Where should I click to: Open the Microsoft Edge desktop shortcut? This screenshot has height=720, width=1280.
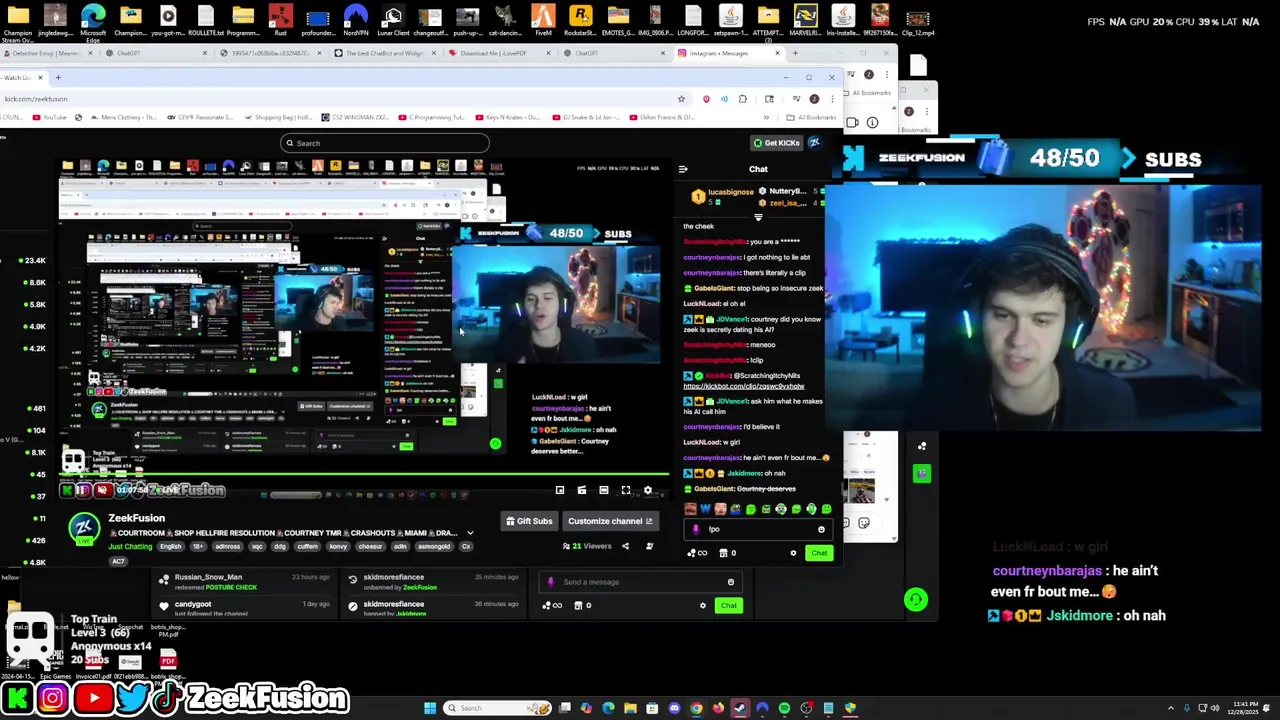click(93, 22)
